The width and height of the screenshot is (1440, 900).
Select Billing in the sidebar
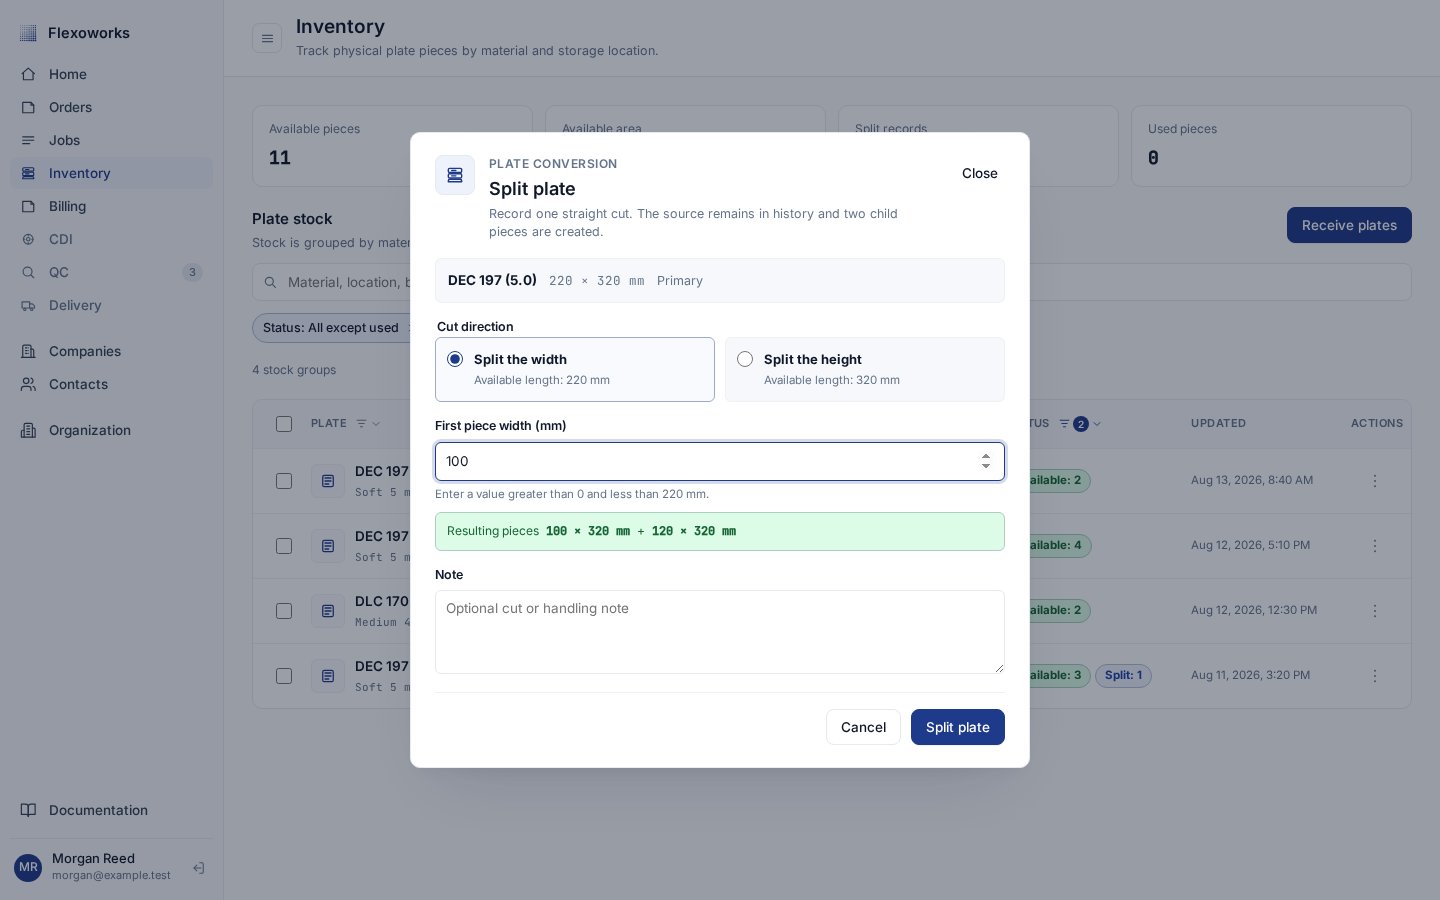[x=111, y=206]
